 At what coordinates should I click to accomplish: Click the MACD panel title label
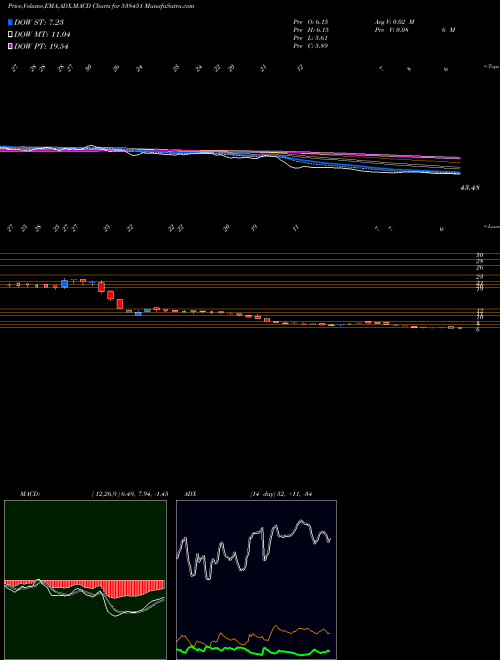pos(29,494)
